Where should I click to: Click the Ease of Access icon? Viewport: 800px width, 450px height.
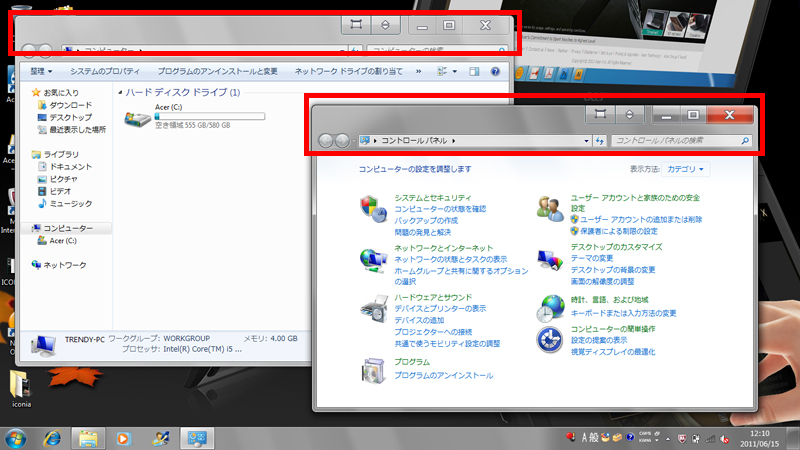pyautogui.click(x=550, y=340)
